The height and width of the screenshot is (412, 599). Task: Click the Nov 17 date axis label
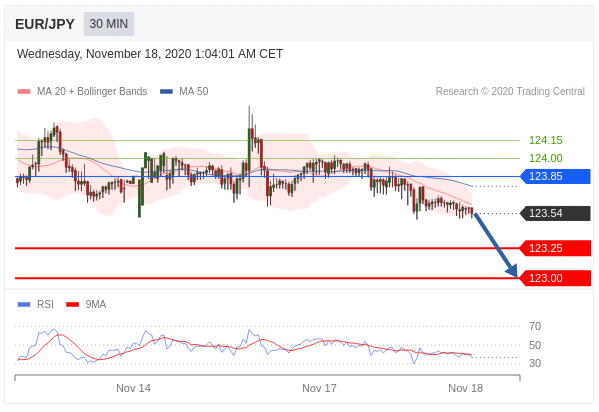point(319,388)
